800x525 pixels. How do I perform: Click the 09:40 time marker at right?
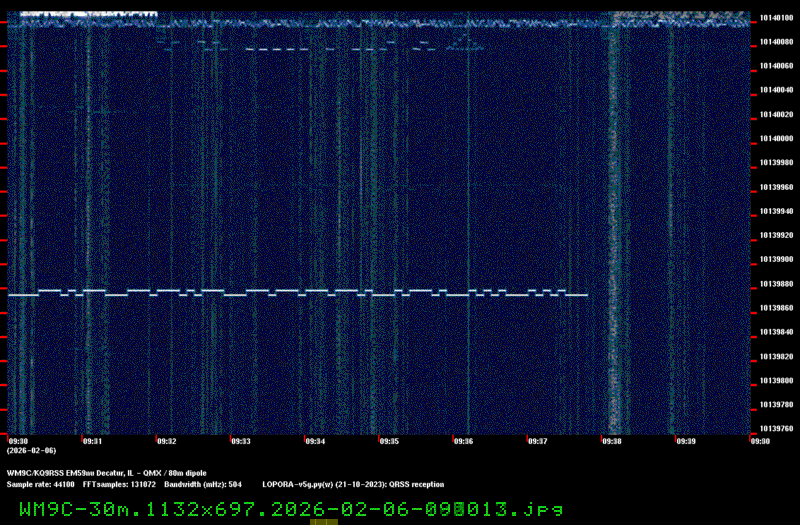click(759, 440)
